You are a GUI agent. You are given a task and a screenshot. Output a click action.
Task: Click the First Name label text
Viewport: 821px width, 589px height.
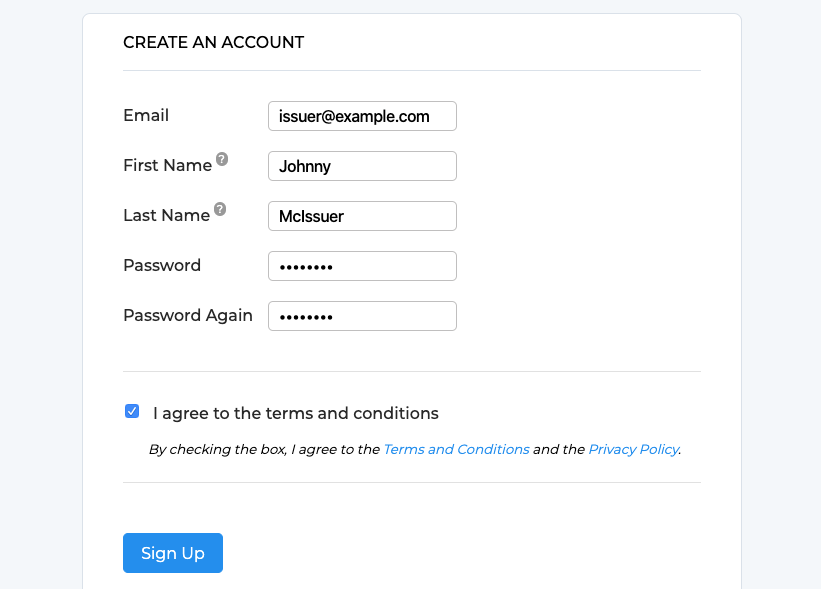point(168,165)
